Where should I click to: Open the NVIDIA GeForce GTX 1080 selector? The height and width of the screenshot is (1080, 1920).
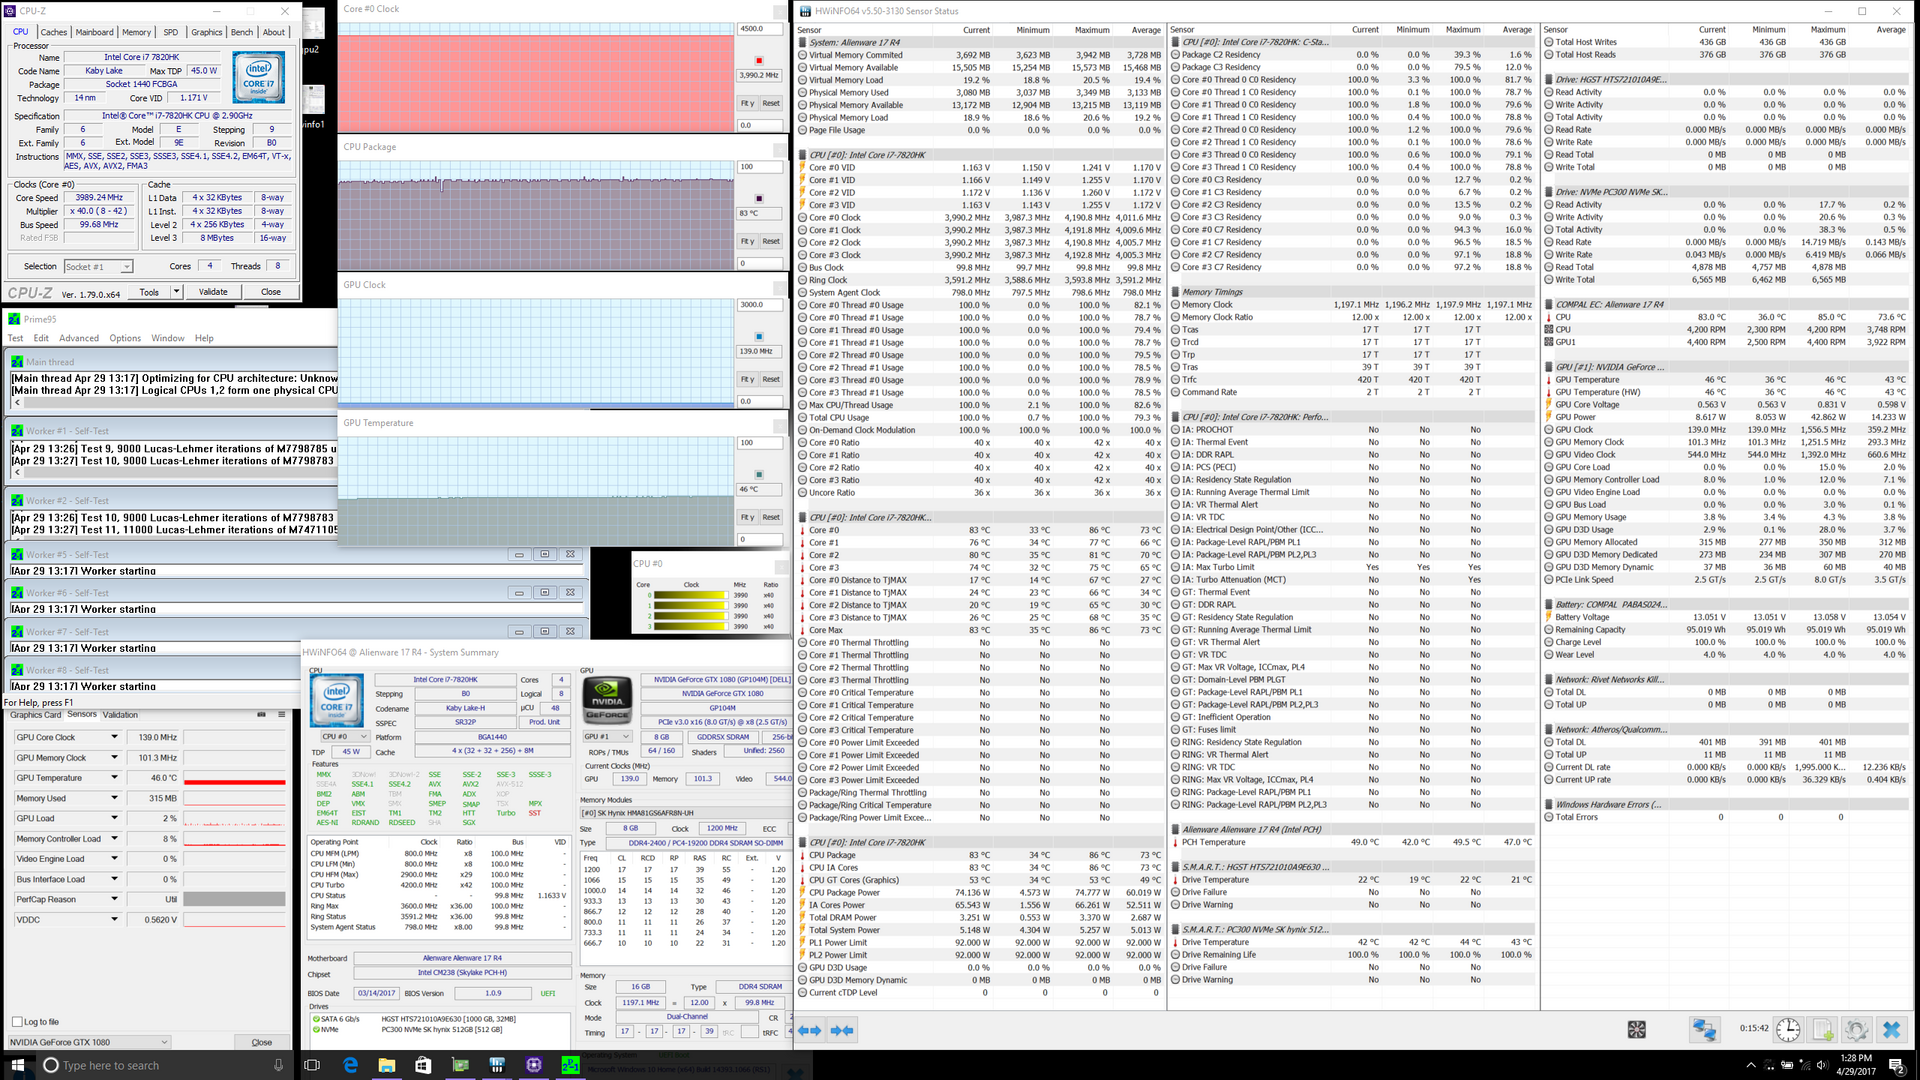88,1042
